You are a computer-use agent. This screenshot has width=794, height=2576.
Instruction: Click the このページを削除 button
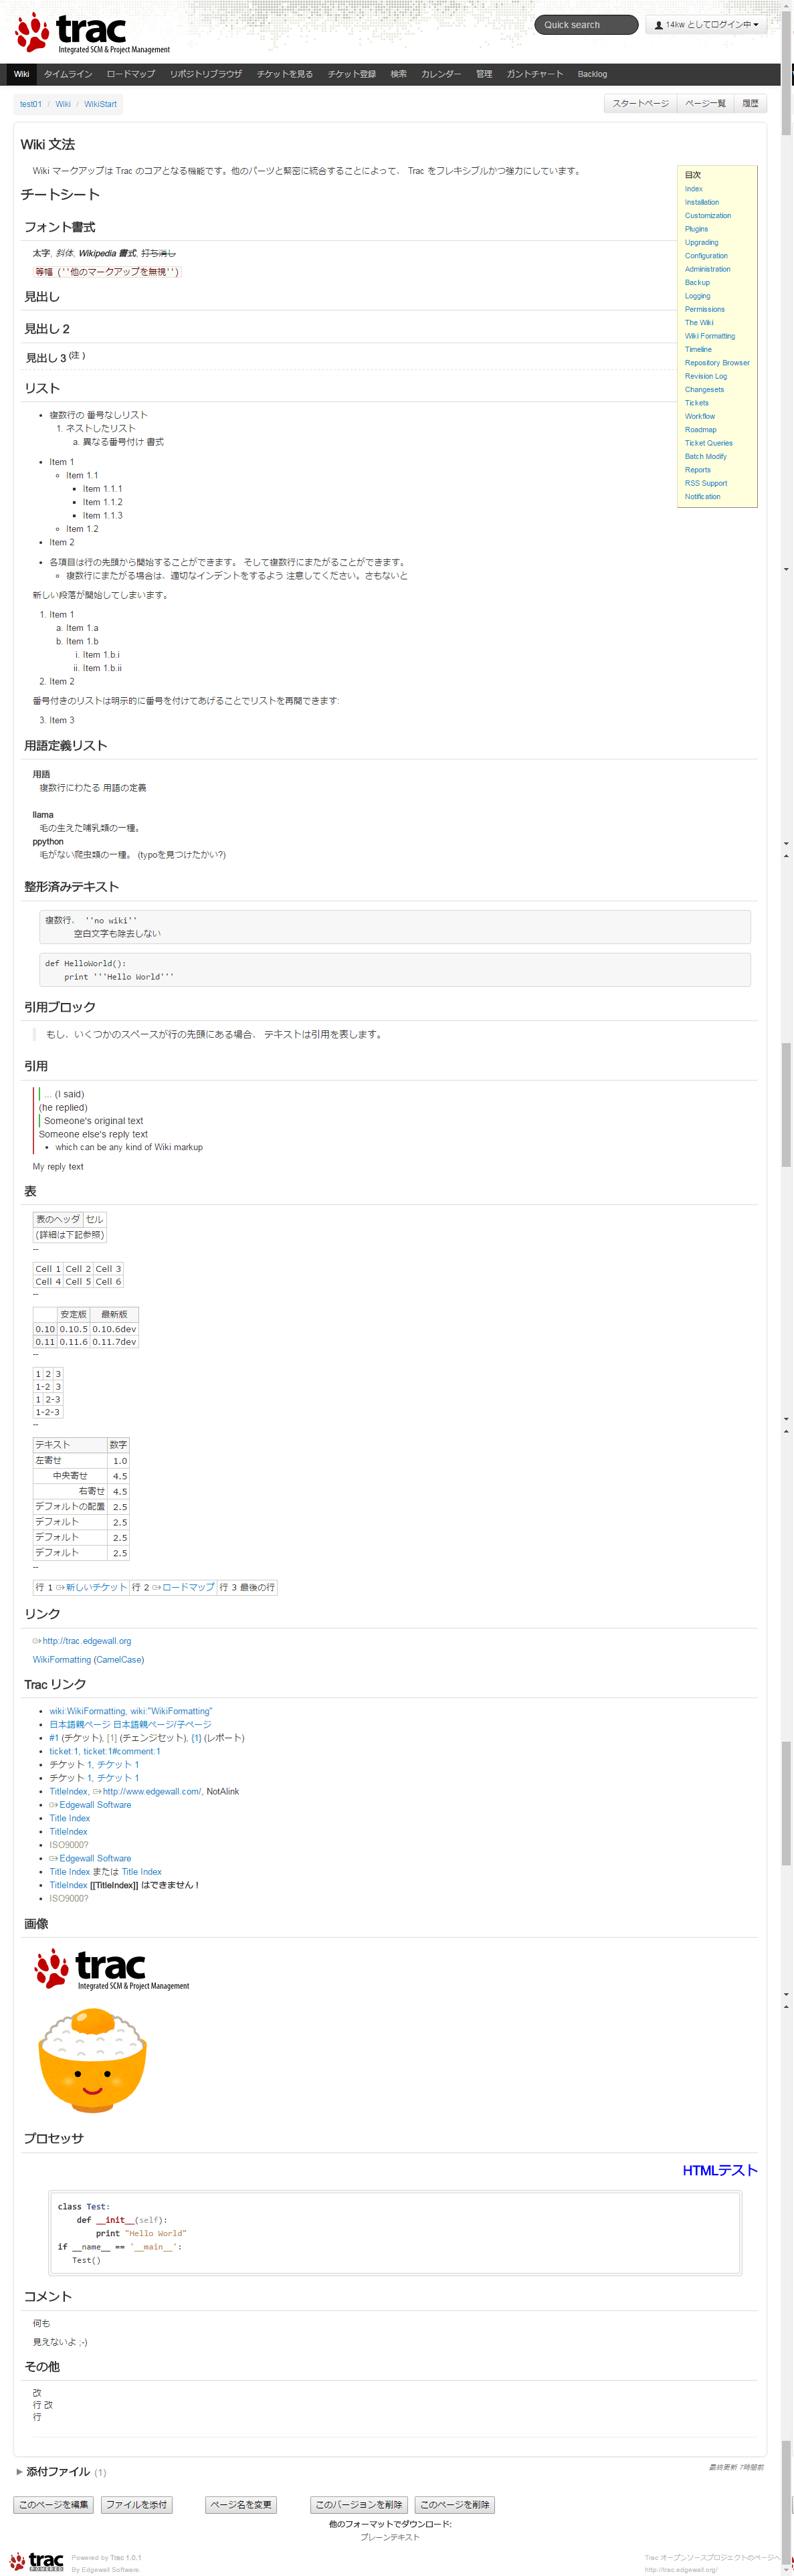[x=455, y=2505]
